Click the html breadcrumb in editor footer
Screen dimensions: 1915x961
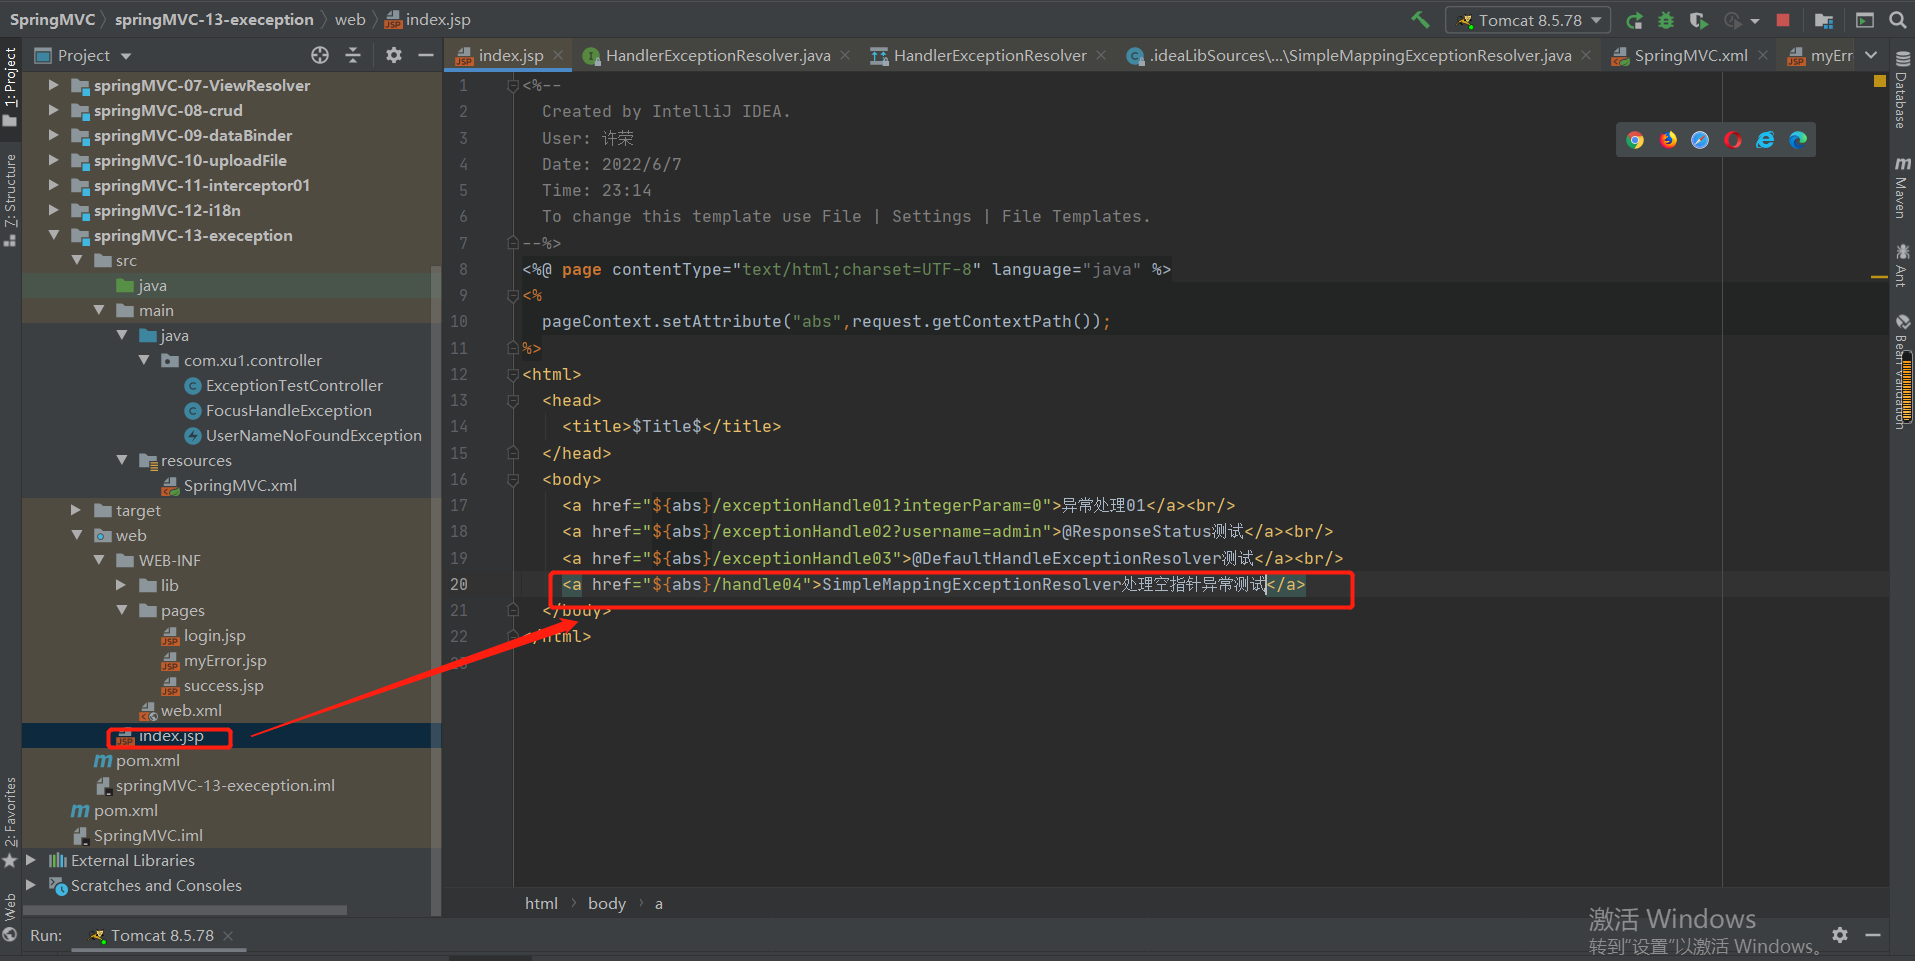pos(541,903)
